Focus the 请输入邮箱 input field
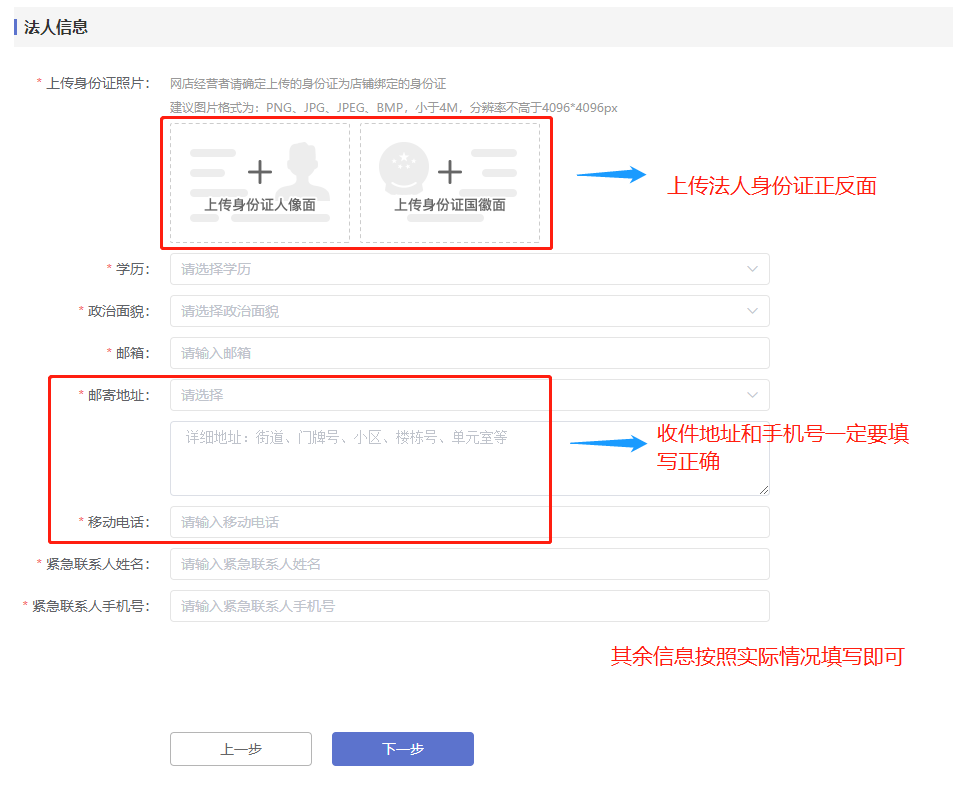This screenshot has width=953, height=787. [469, 353]
